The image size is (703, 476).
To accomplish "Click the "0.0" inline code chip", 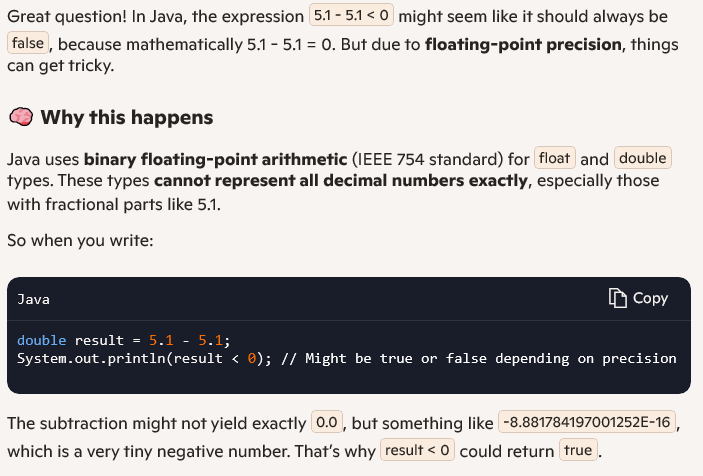I will [x=328, y=422].
